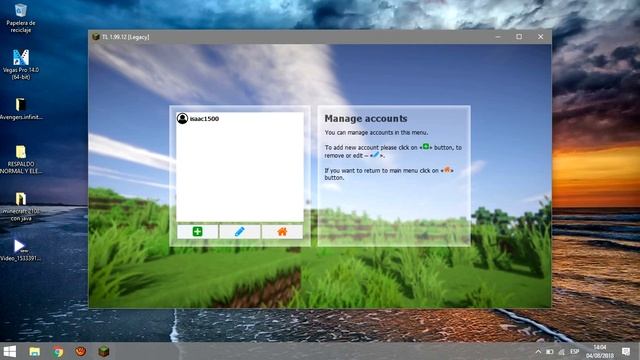Click the orange home button
Image resolution: width=640 pixels, height=360 pixels.
[x=282, y=232]
